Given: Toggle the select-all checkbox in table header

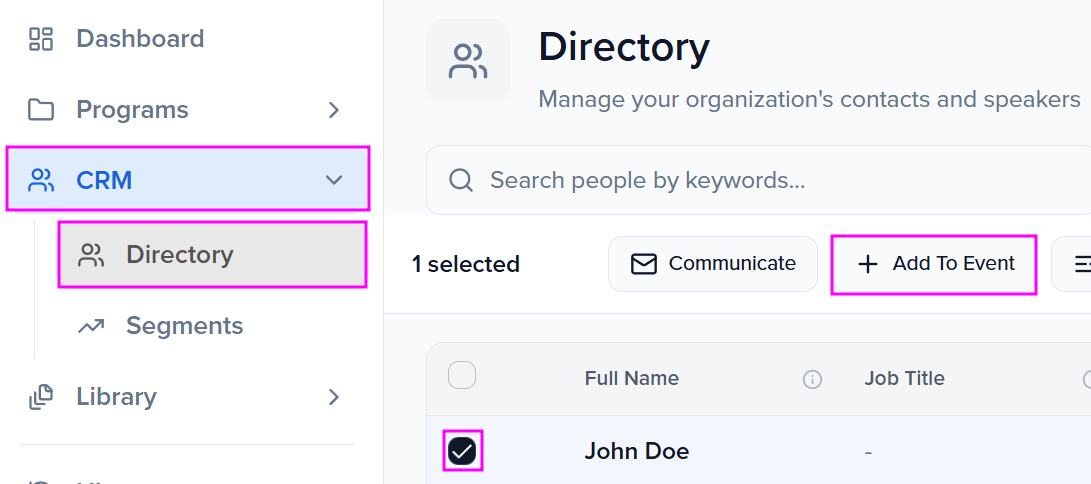Looking at the screenshot, I should [462, 376].
